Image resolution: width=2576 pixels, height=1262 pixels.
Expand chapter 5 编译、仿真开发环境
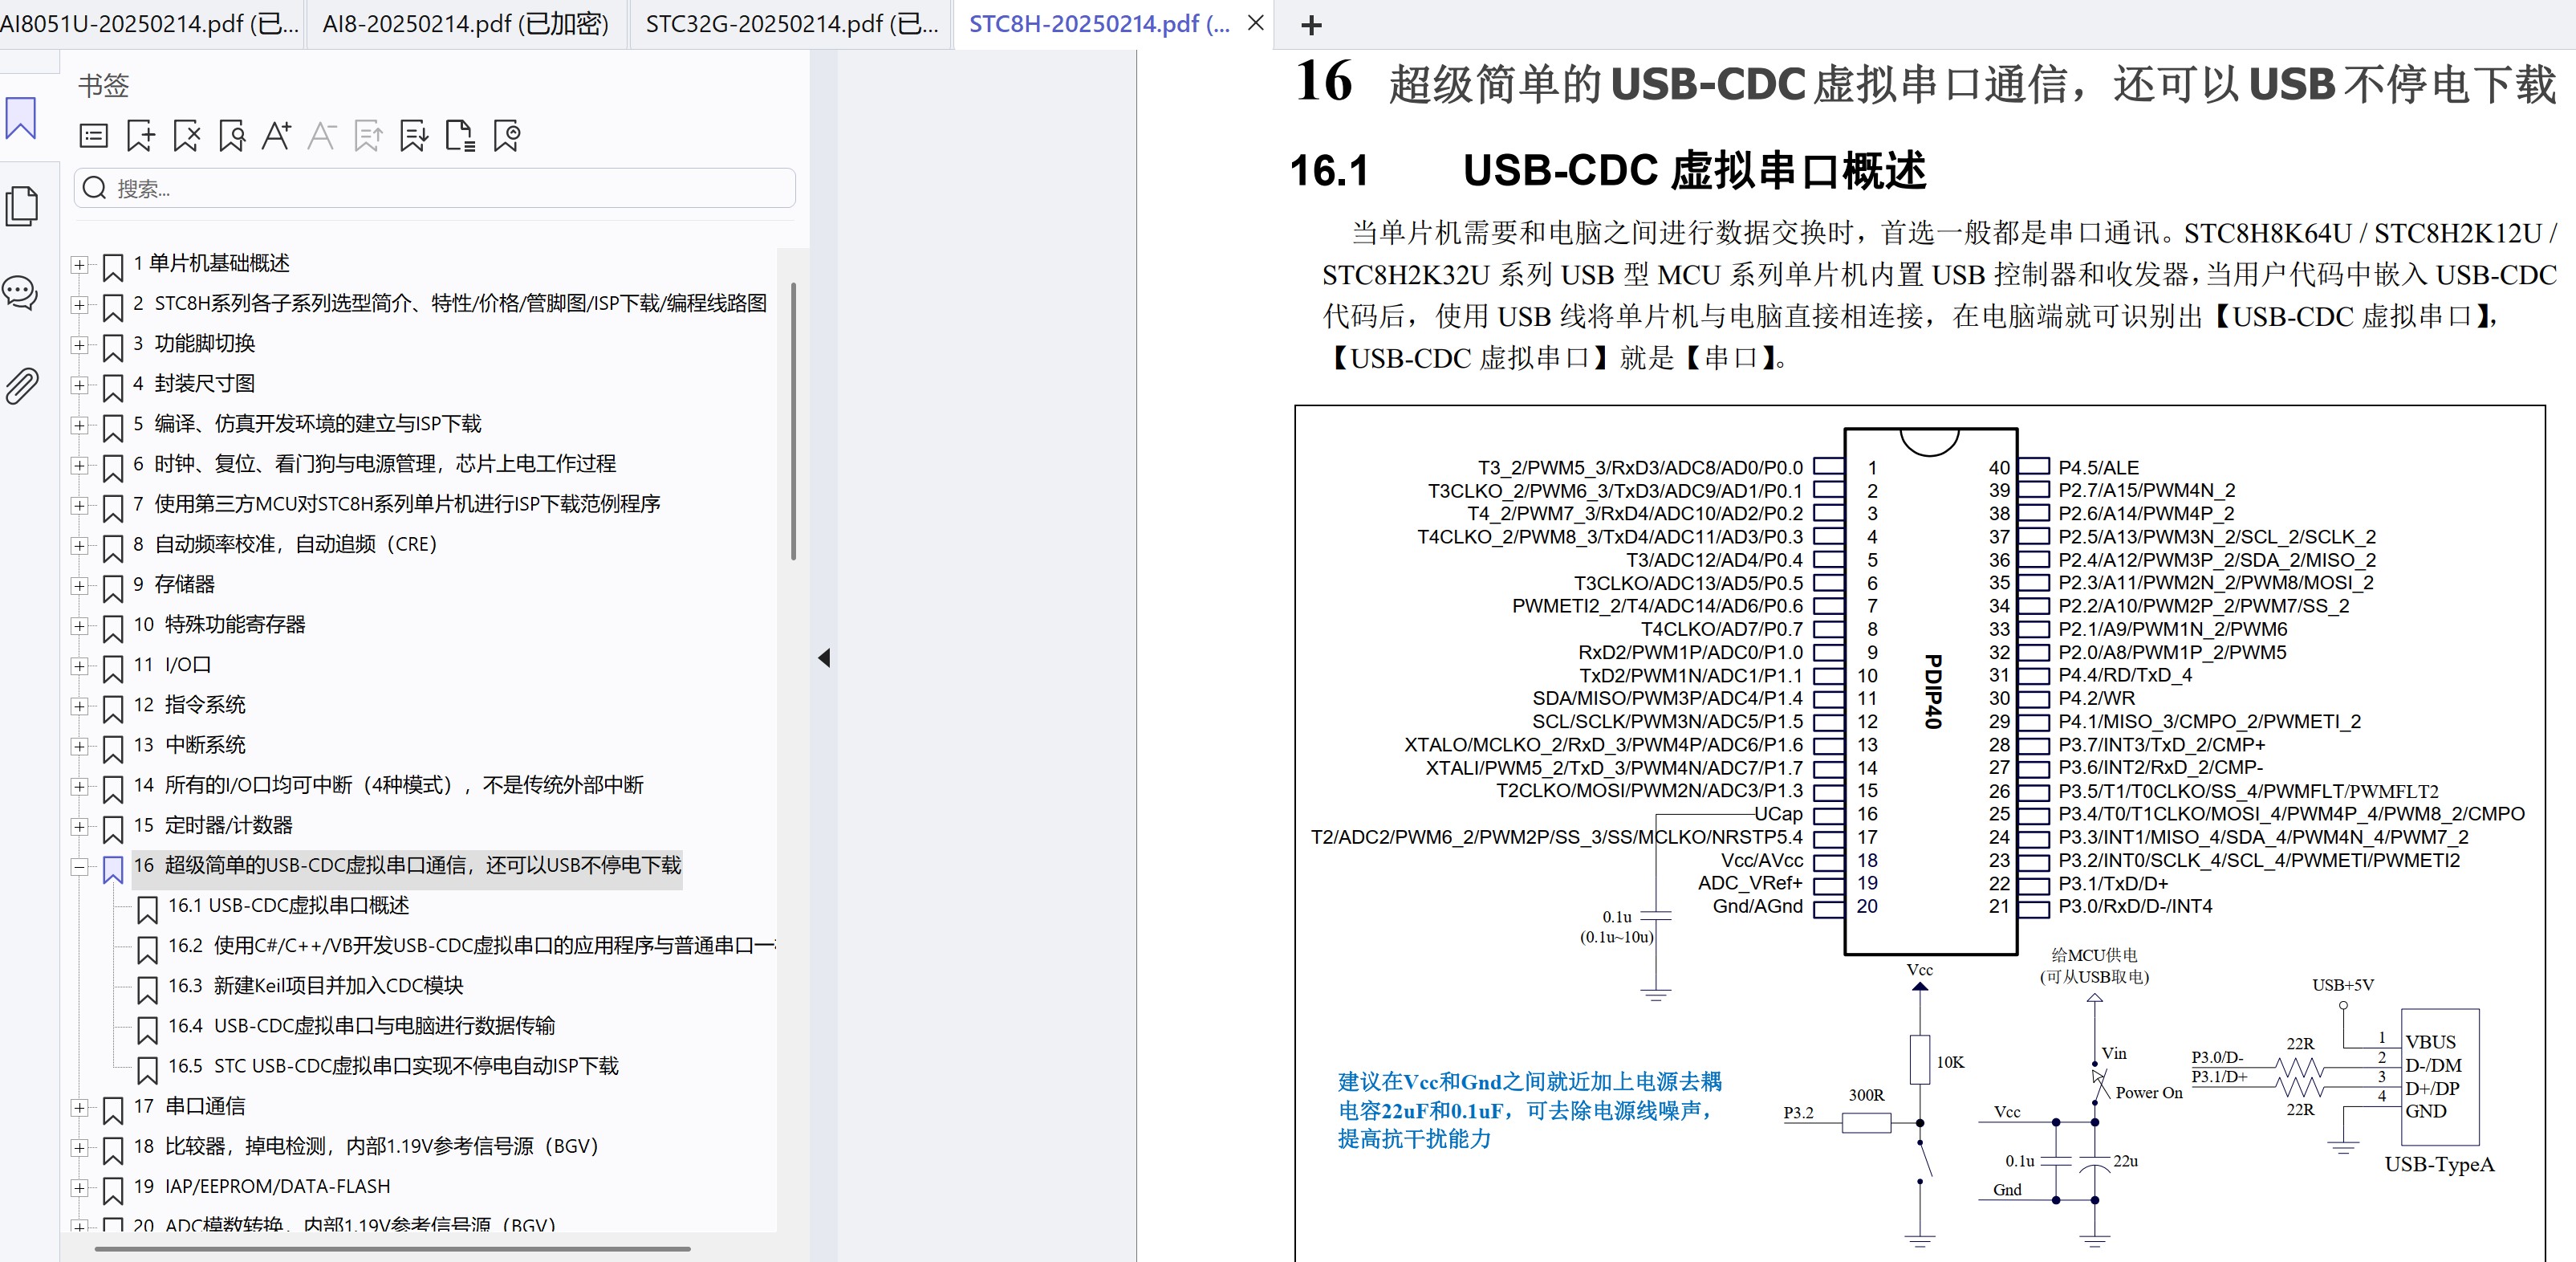[x=79, y=425]
